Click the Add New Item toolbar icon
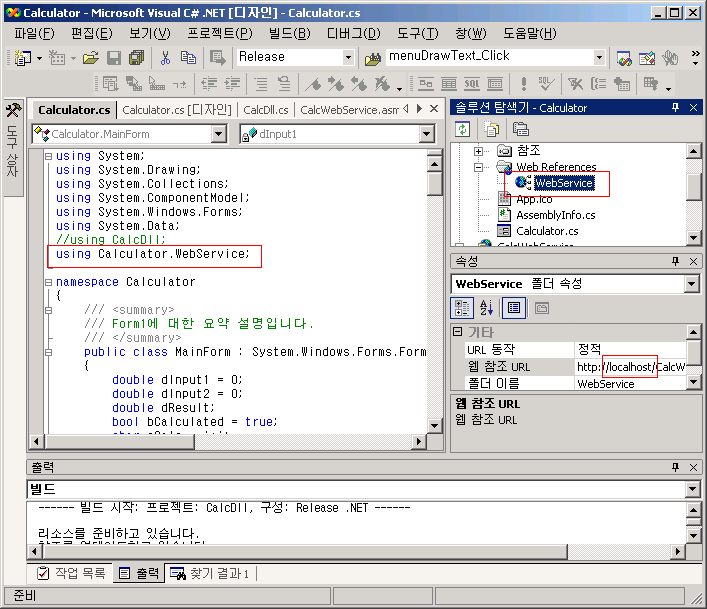The width and height of the screenshot is (707, 609). point(57,58)
